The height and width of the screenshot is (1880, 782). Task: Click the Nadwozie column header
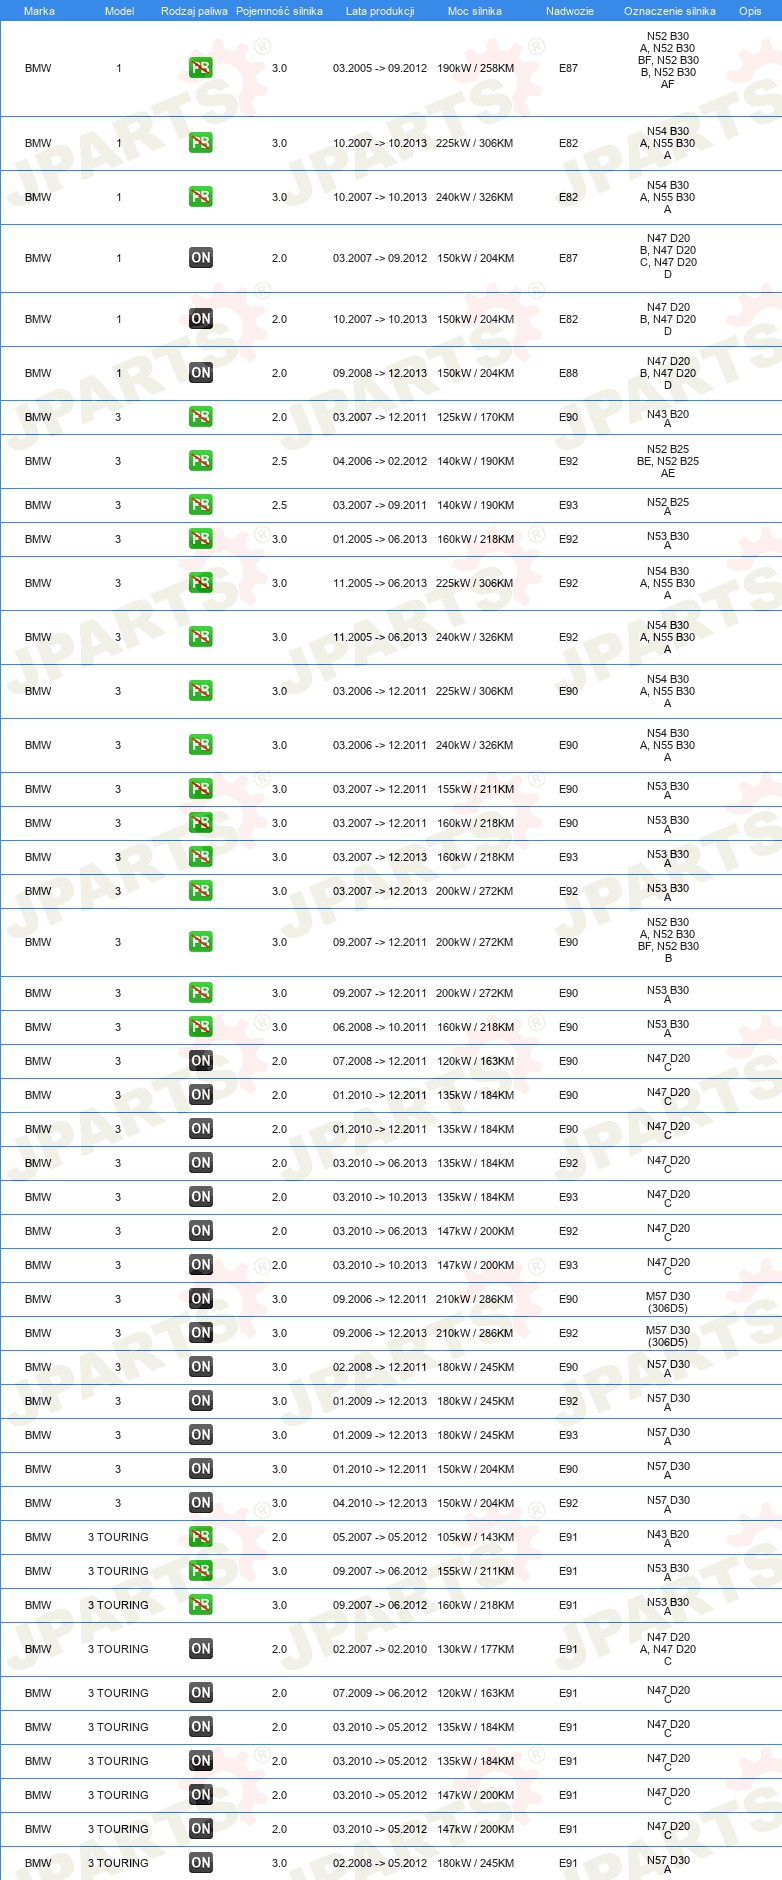tap(570, 11)
